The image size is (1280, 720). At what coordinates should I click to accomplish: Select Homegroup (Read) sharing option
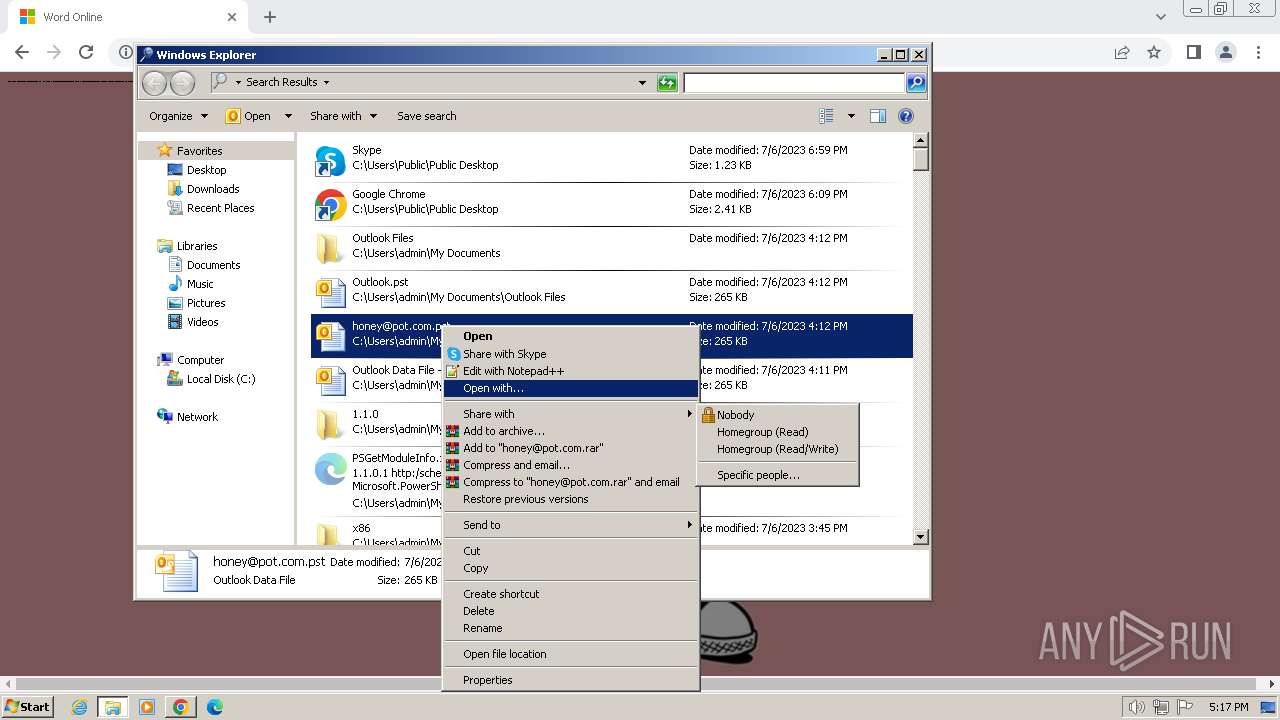777,432
